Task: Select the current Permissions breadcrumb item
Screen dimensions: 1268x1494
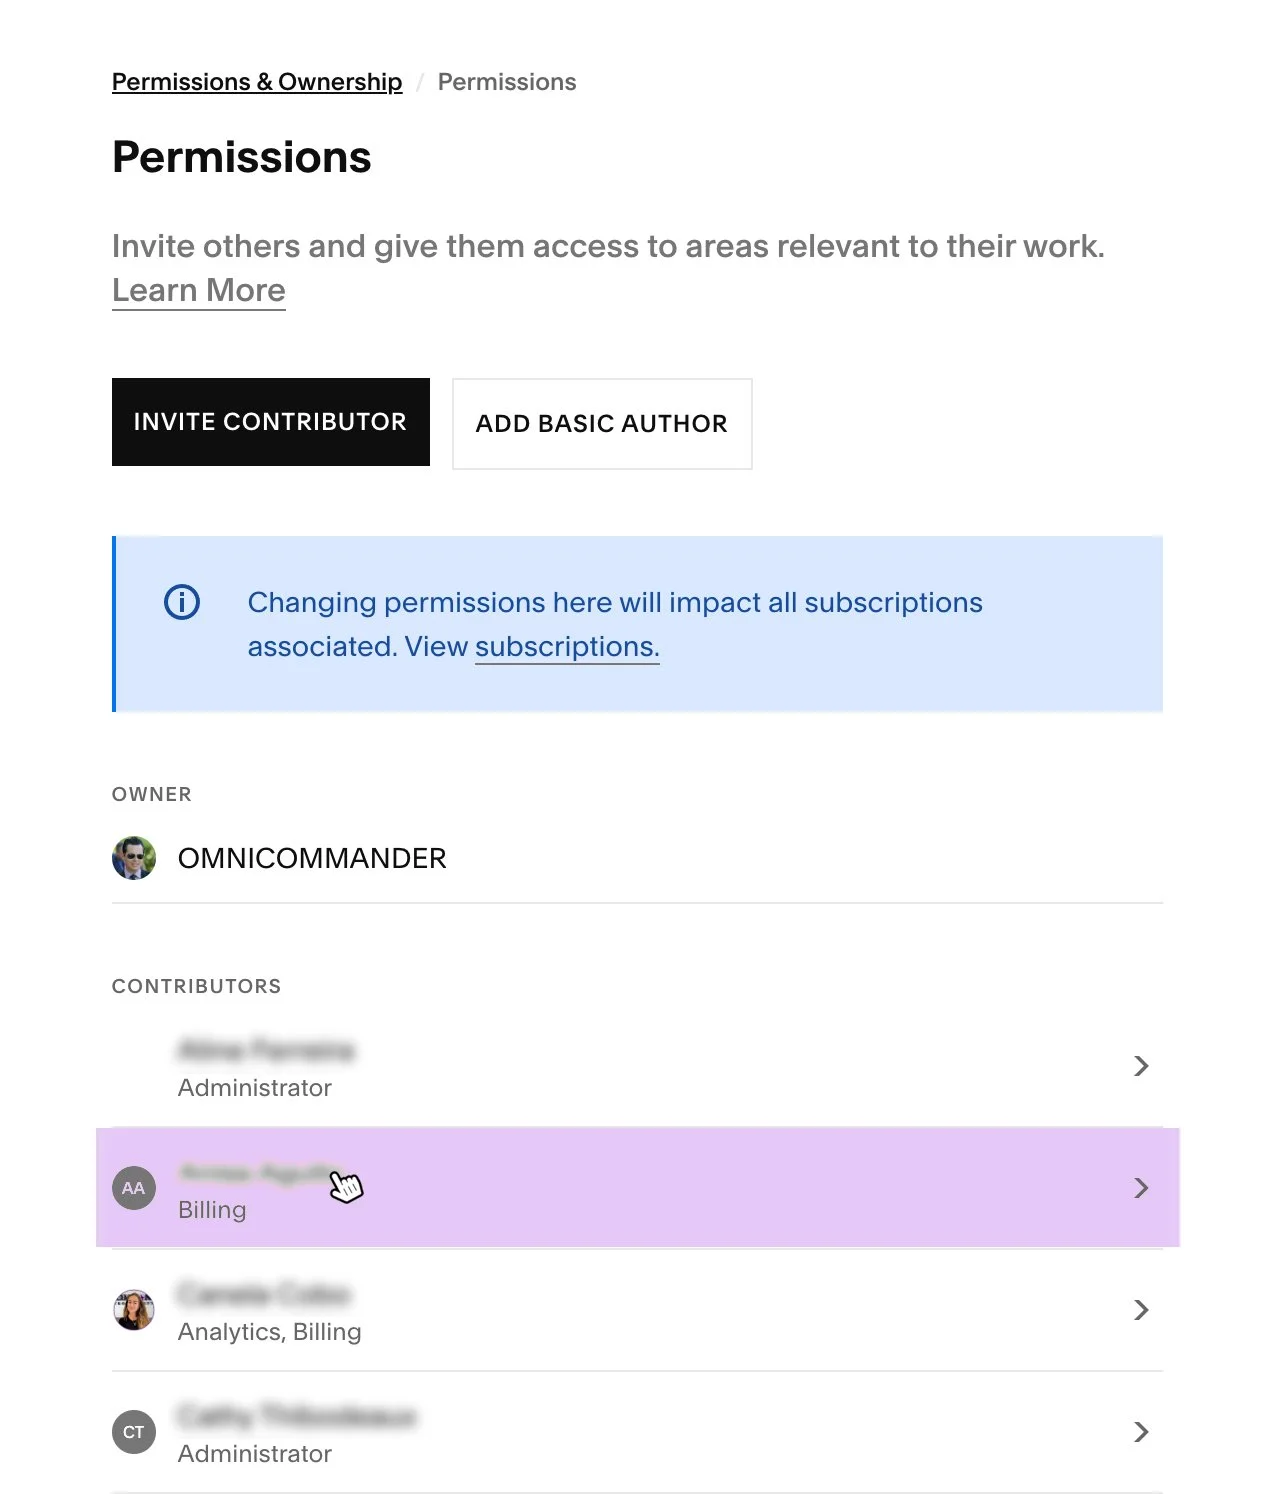Action: (507, 82)
